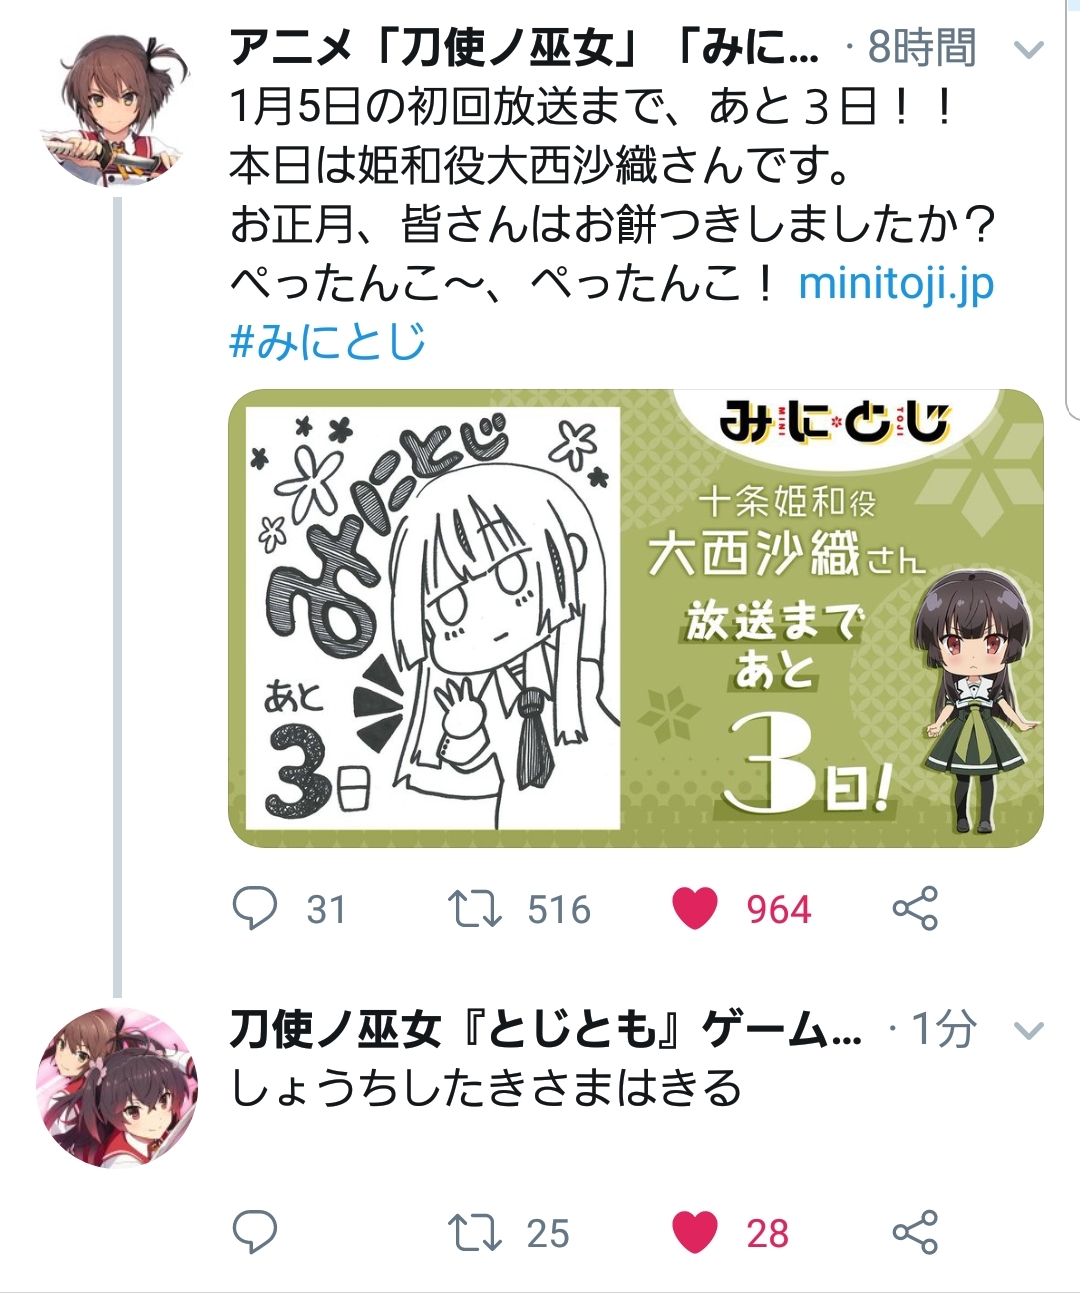View the とじとも game account's avatar

(117, 1088)
